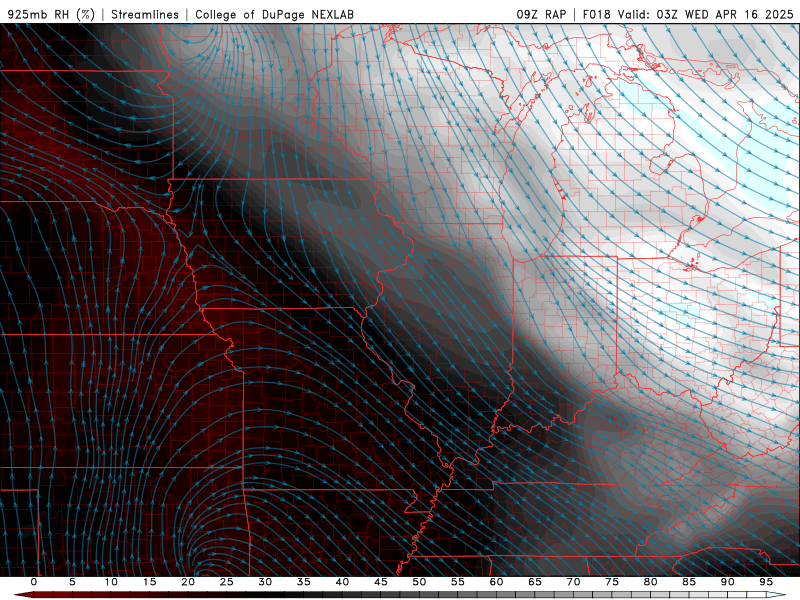Click the "95" value on the color scale

tap(765, 582)
